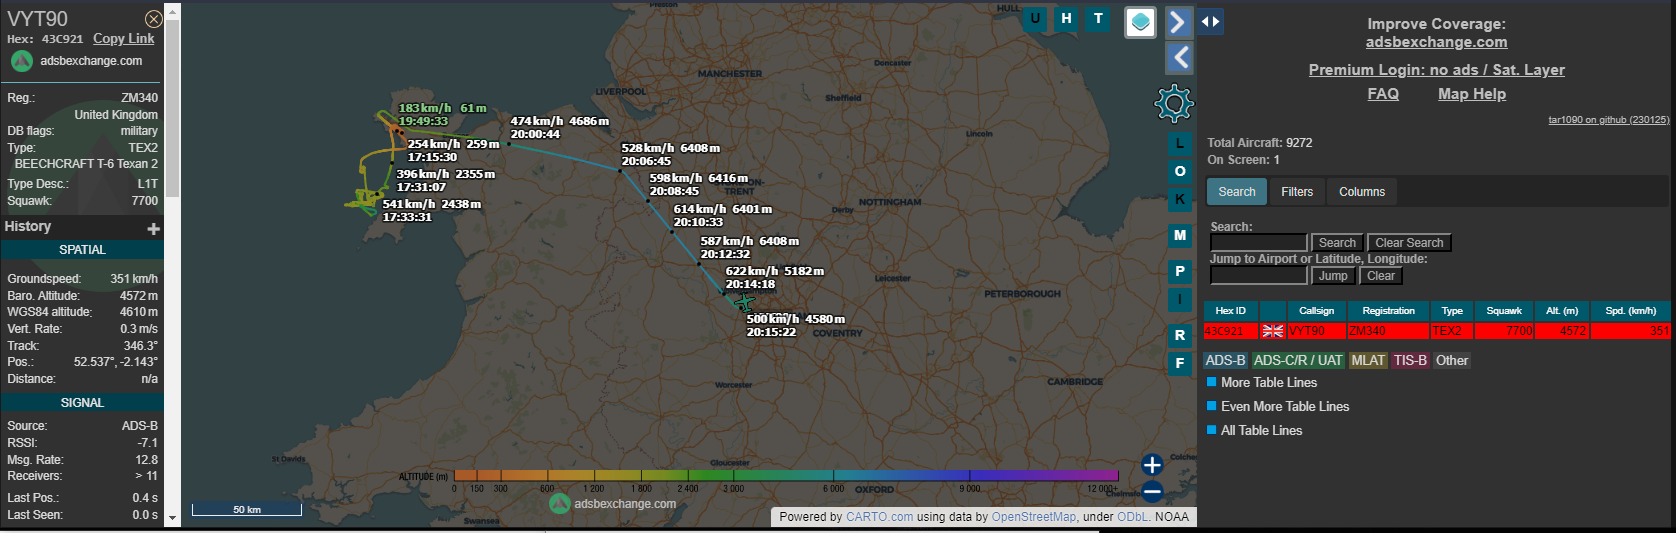Toggle ADS-B source legend filter
The width and height of the screenshot is (1676, 533).
[1225, 361]
